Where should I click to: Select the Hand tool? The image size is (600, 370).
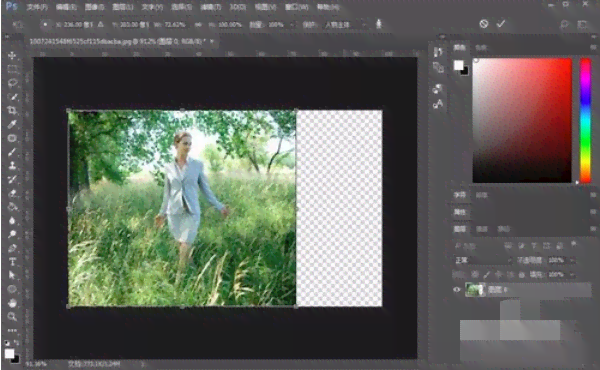pos(12,303)
